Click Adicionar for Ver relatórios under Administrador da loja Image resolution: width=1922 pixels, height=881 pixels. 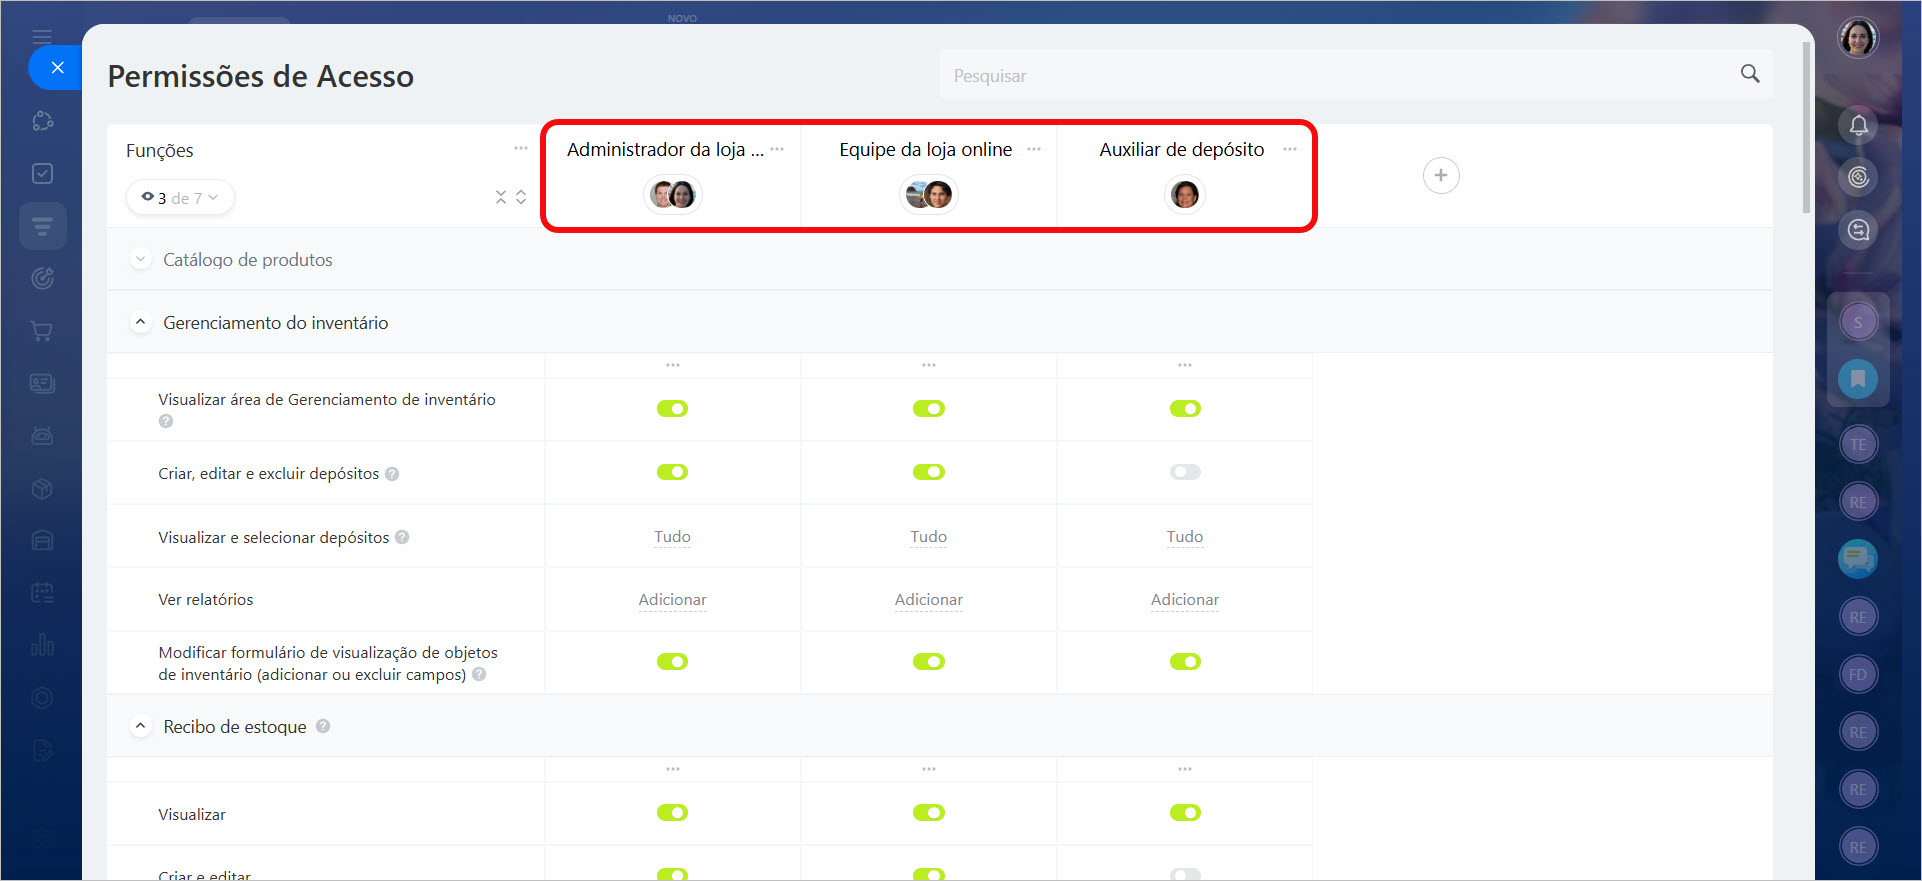[x=672, y=600]
